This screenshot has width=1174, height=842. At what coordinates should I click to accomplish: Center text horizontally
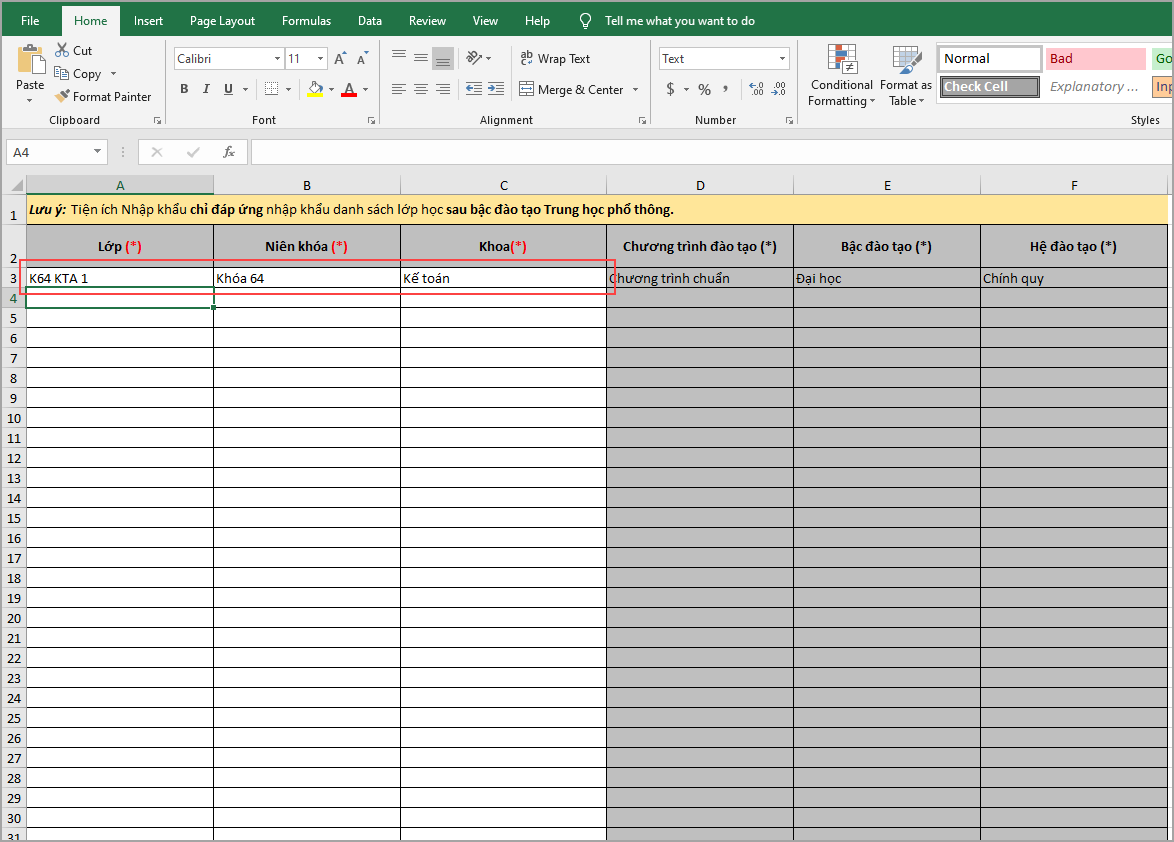point(421,89)
